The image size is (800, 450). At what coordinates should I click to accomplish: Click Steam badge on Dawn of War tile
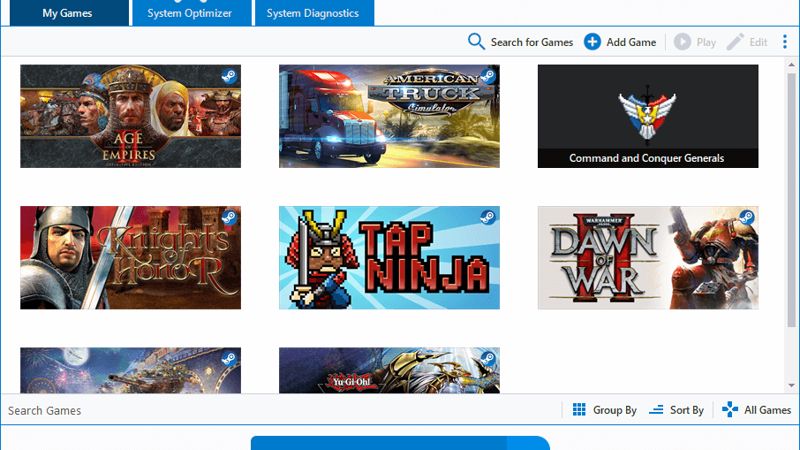coord(746,218)
